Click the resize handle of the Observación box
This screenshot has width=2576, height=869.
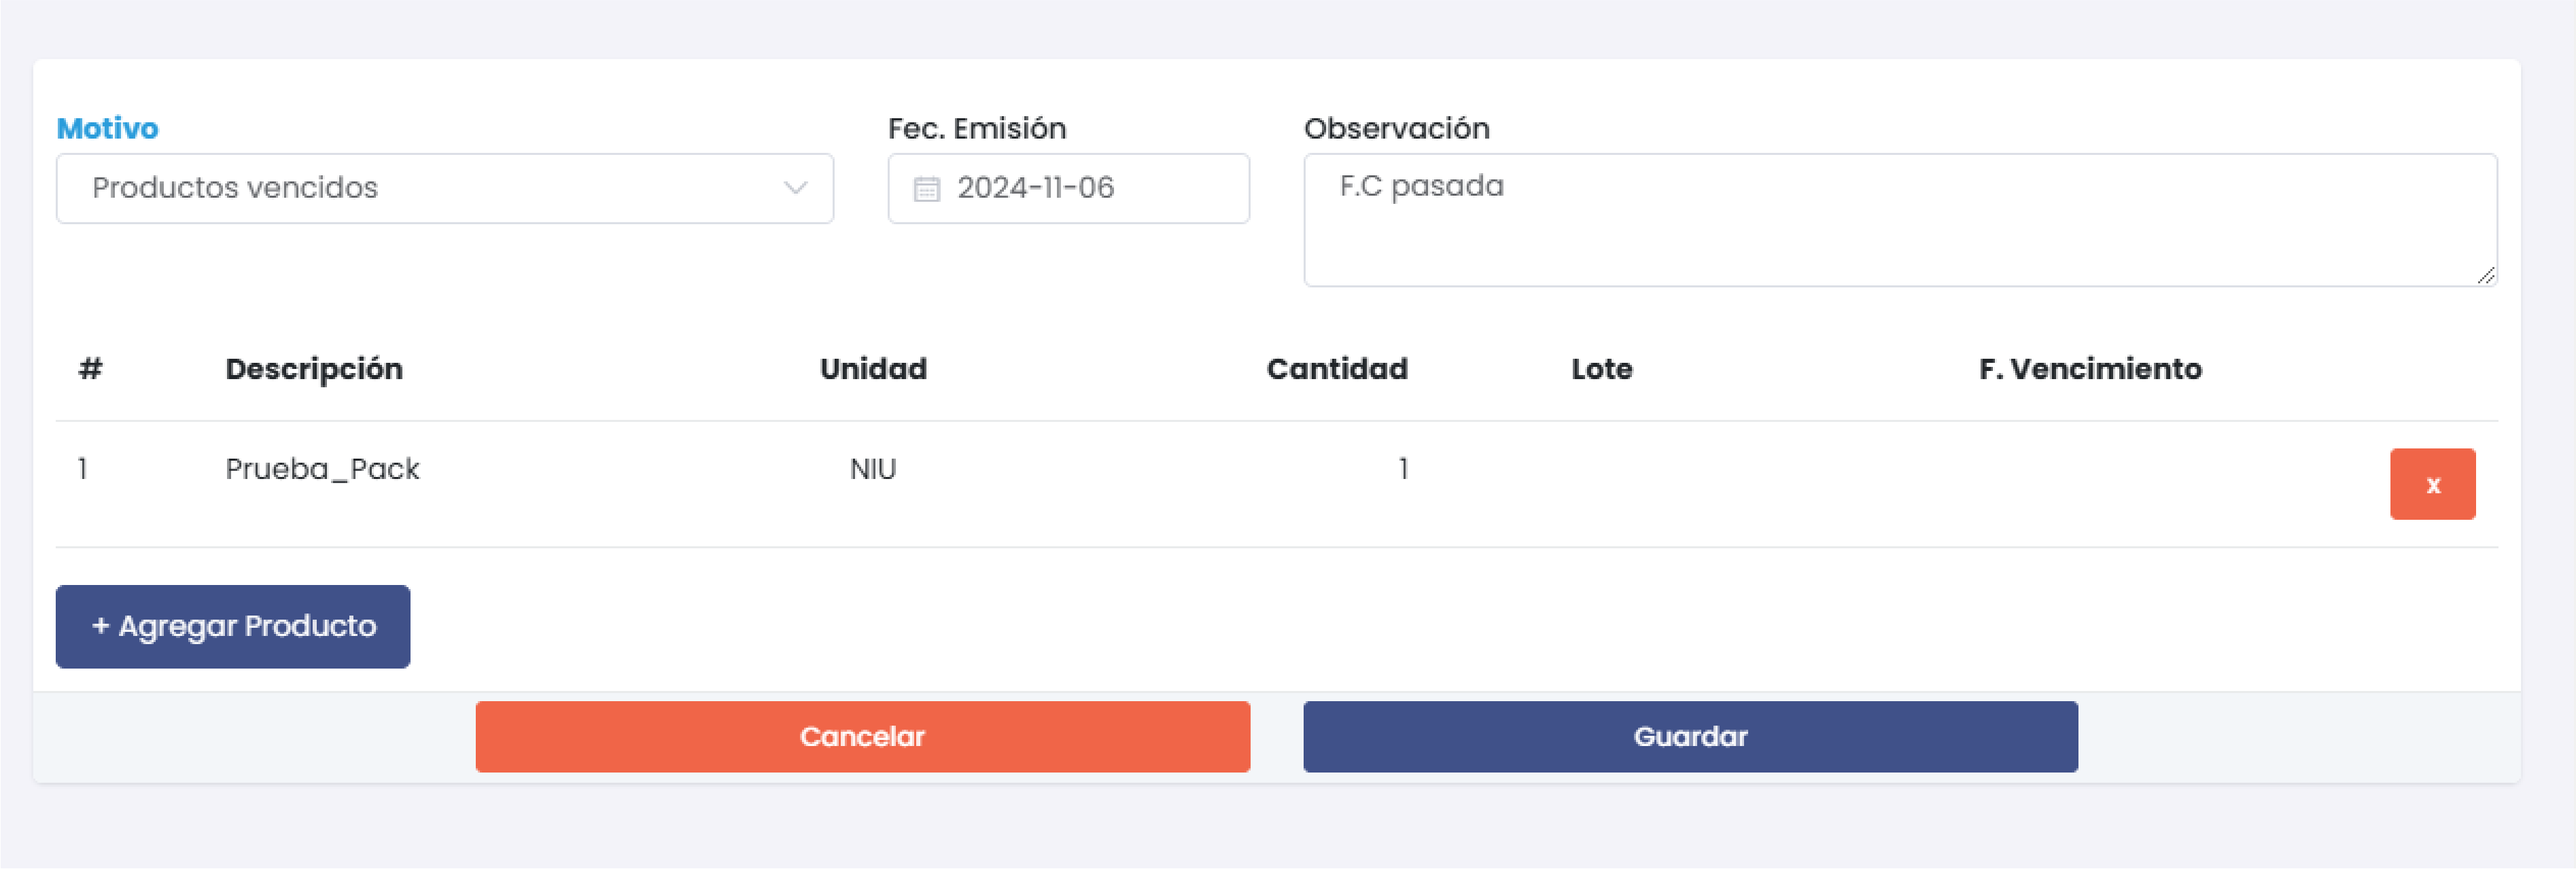(x=2487, y=278)
